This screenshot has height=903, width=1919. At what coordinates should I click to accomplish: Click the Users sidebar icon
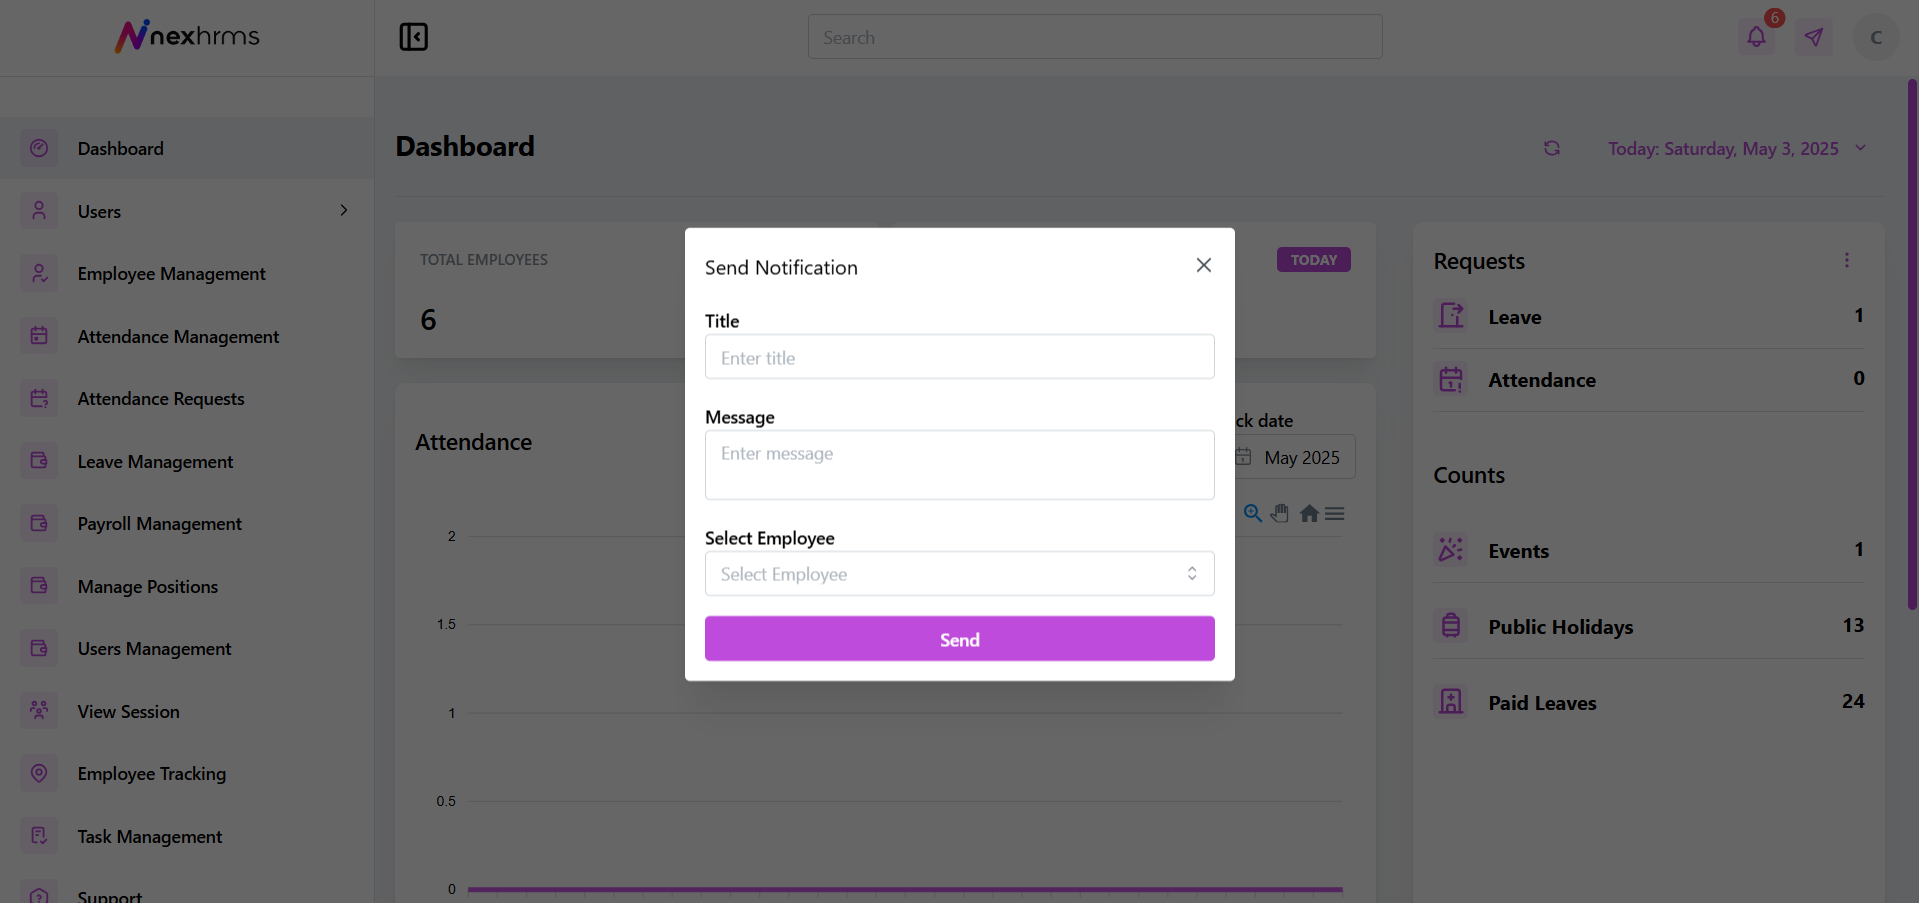pos(39,211)
